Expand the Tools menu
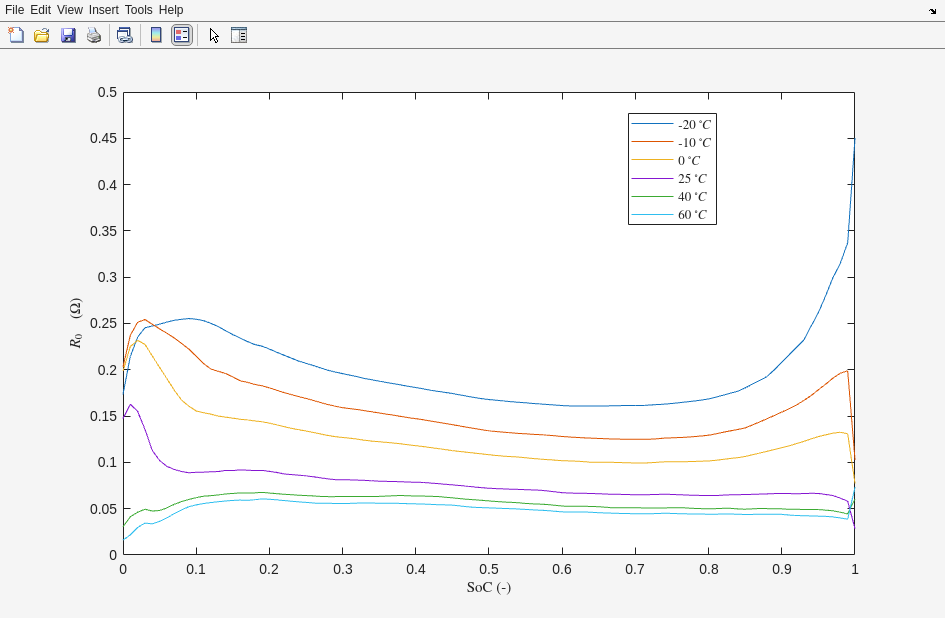Screen dimensions: 945x618 click(139, 10)
